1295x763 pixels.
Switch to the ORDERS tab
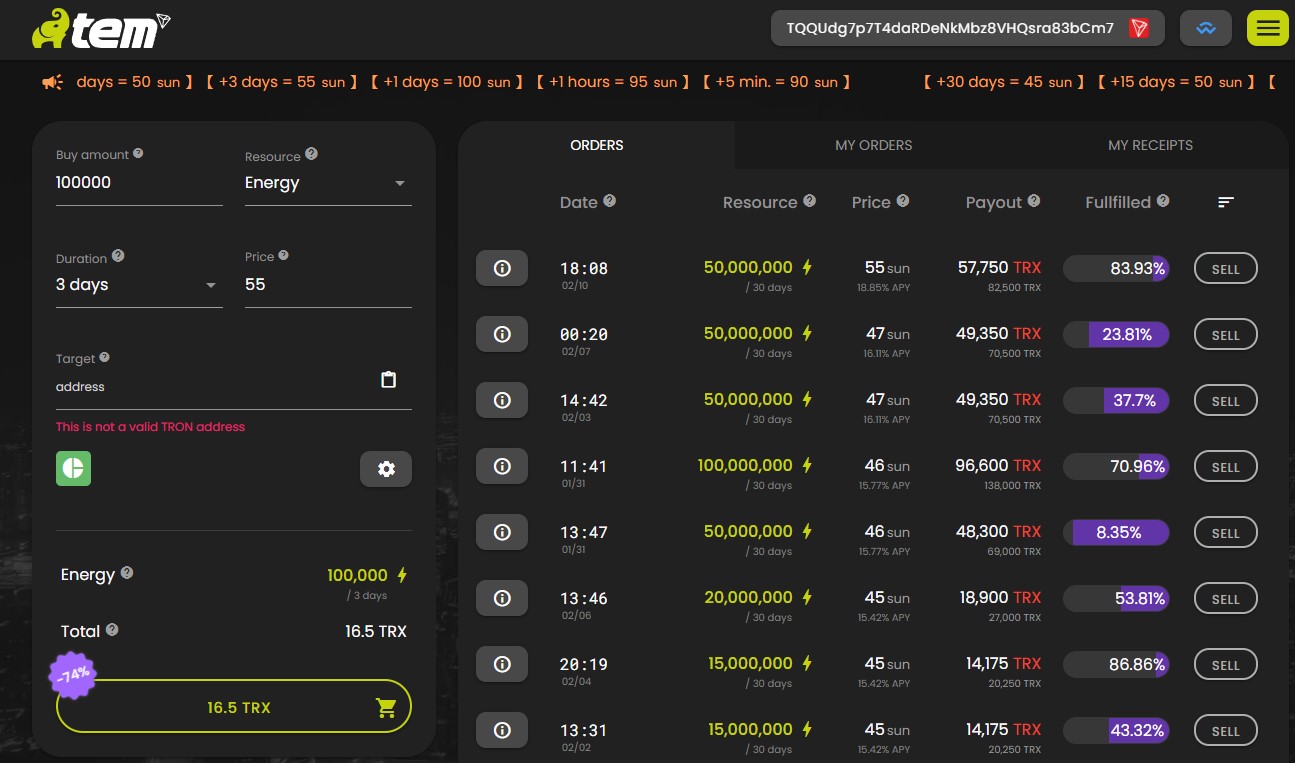(597, 145)
